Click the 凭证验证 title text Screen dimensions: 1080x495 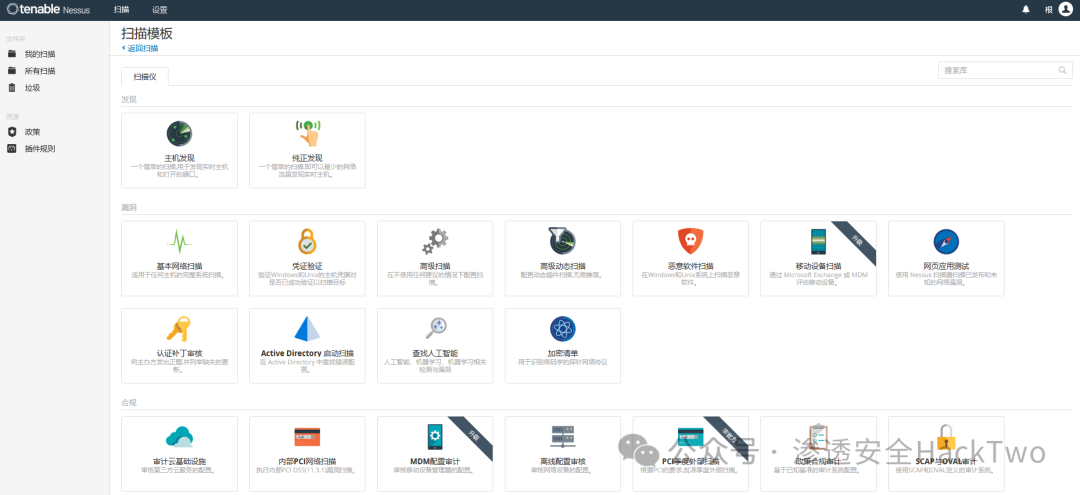coord(307,266)
